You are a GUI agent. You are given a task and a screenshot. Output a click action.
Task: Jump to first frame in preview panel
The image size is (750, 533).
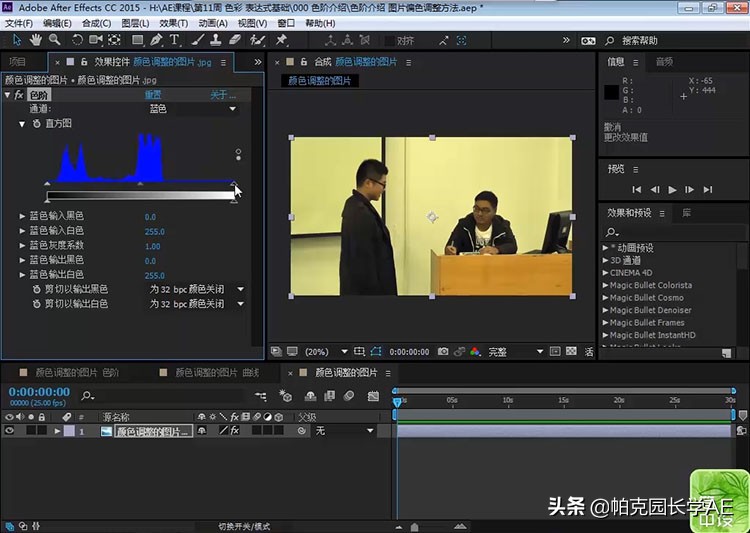[637, 189]
